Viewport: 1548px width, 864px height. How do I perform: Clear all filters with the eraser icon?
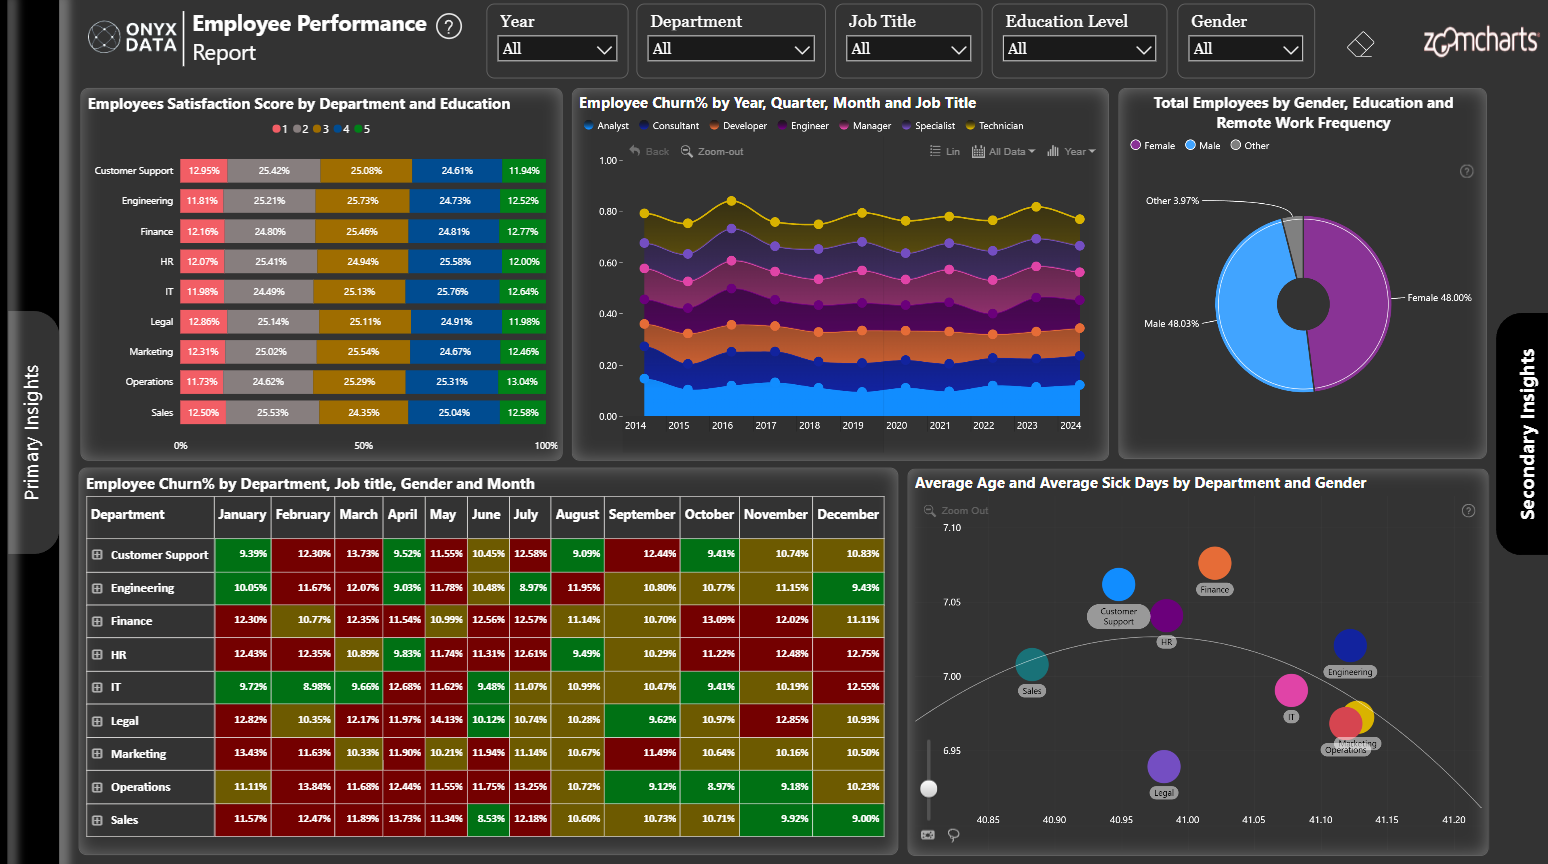pyautogui.click(x=1360, y=44)
